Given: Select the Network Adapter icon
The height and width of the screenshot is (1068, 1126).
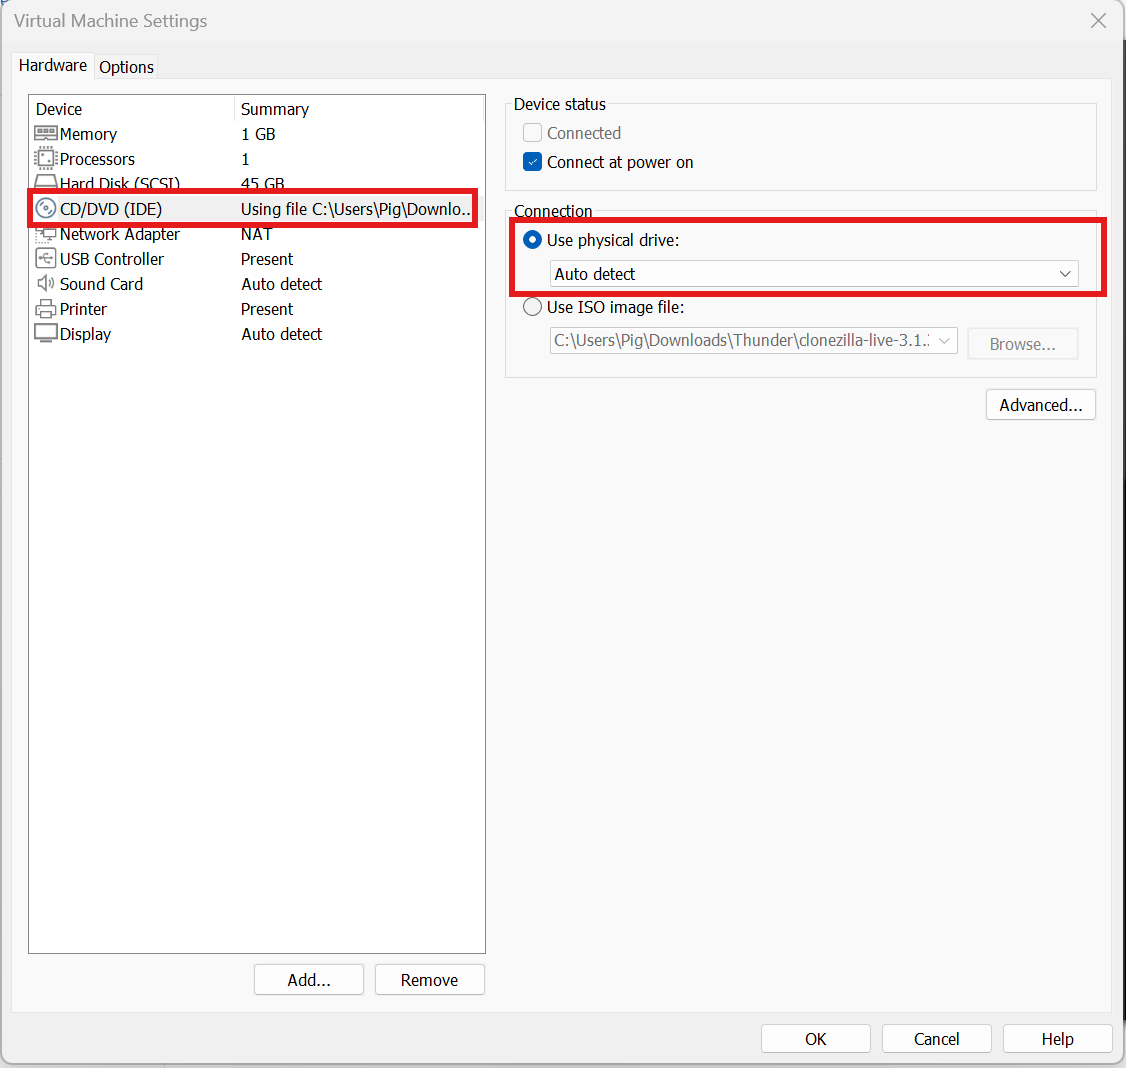Looking at the screenshot, I should (x=46, y=234).
